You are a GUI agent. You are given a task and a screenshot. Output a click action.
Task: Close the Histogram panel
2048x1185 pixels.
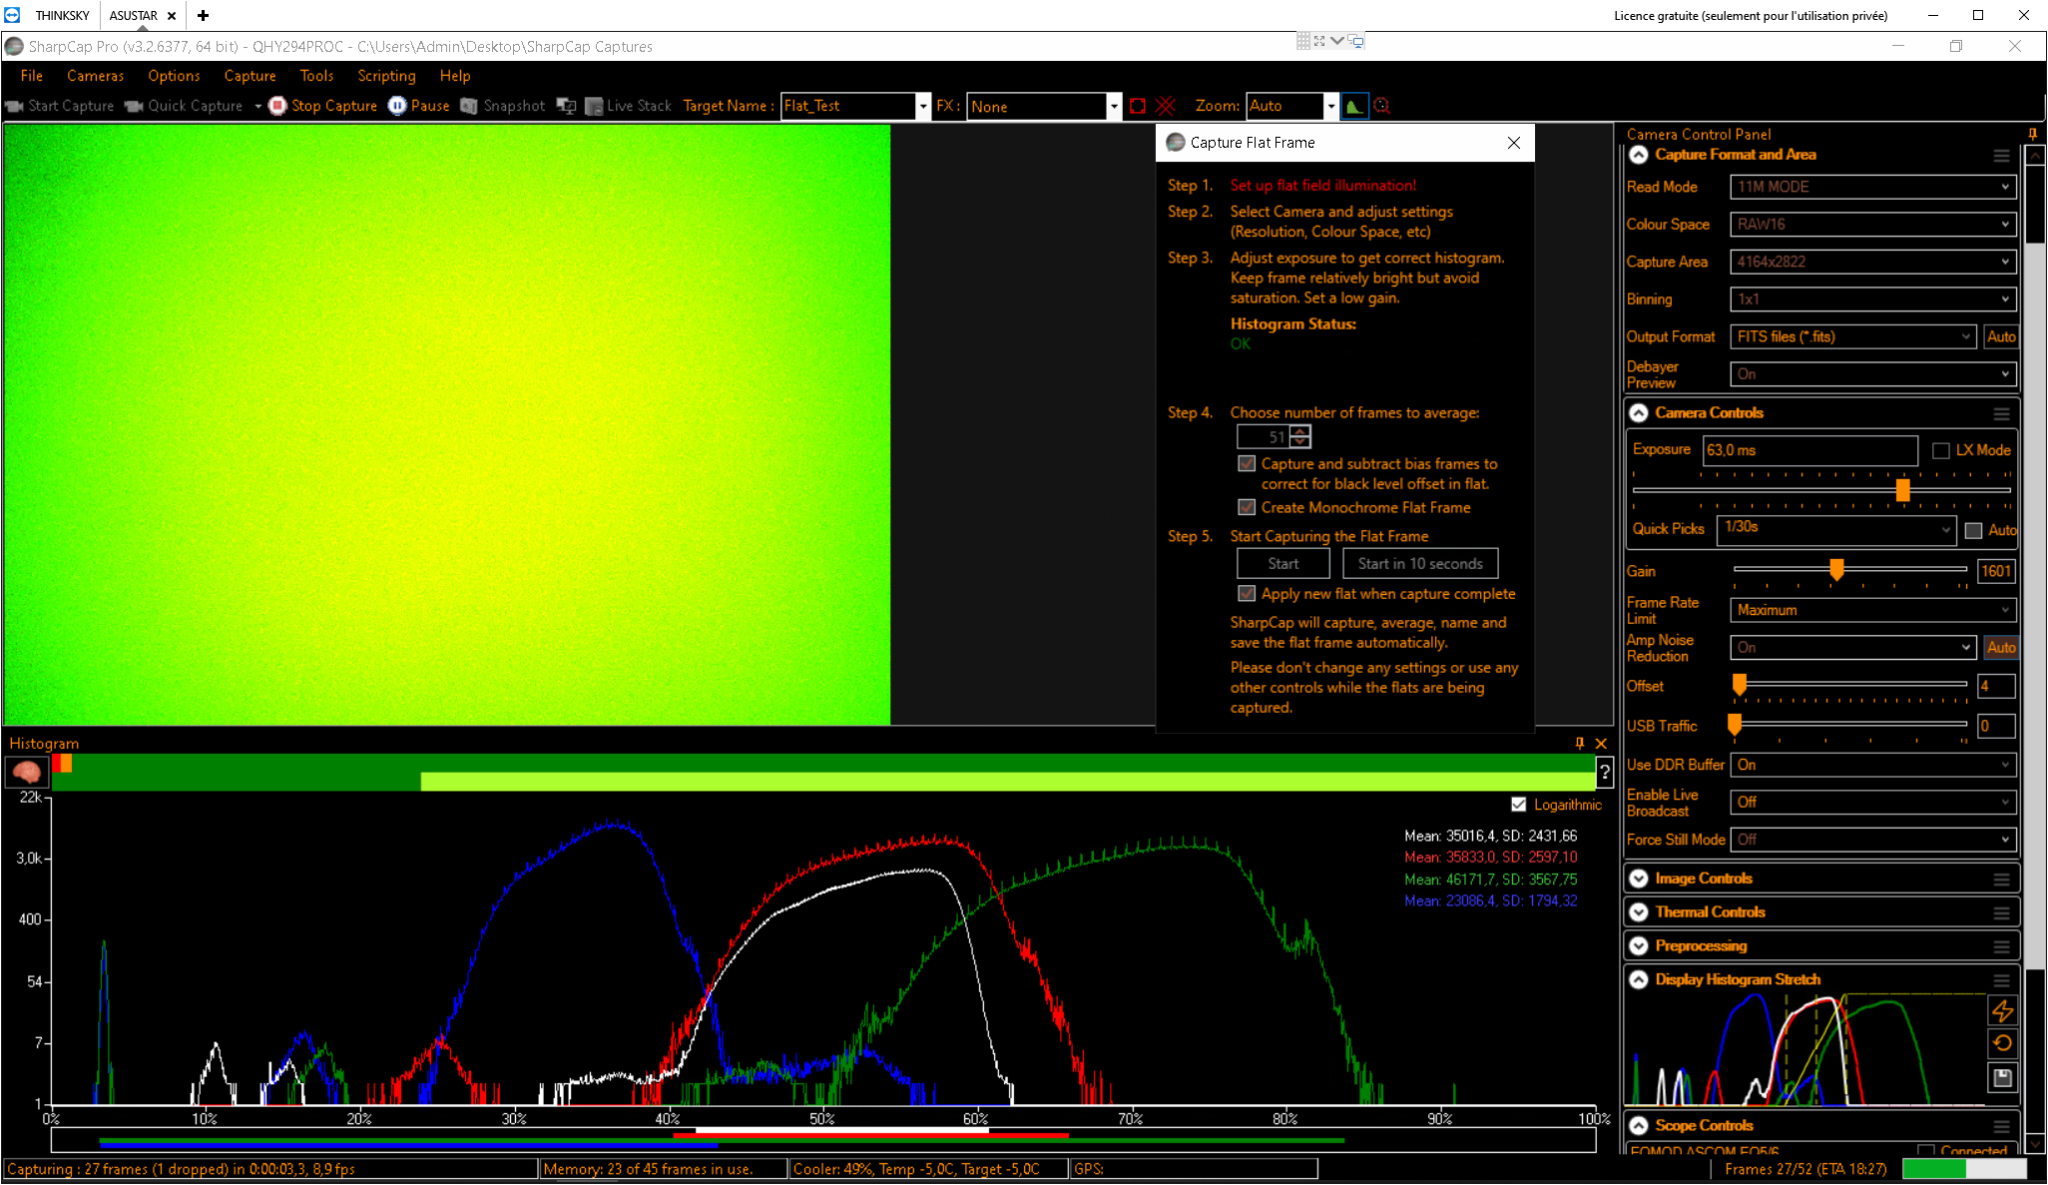1601,743
